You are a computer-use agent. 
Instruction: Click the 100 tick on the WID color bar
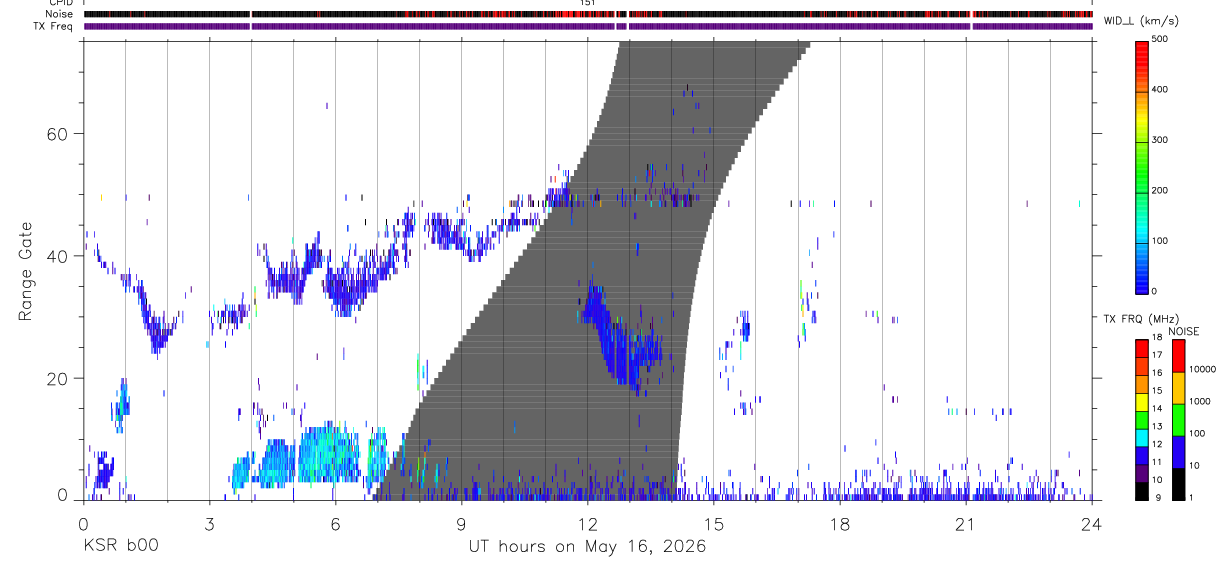[1160, 242]
